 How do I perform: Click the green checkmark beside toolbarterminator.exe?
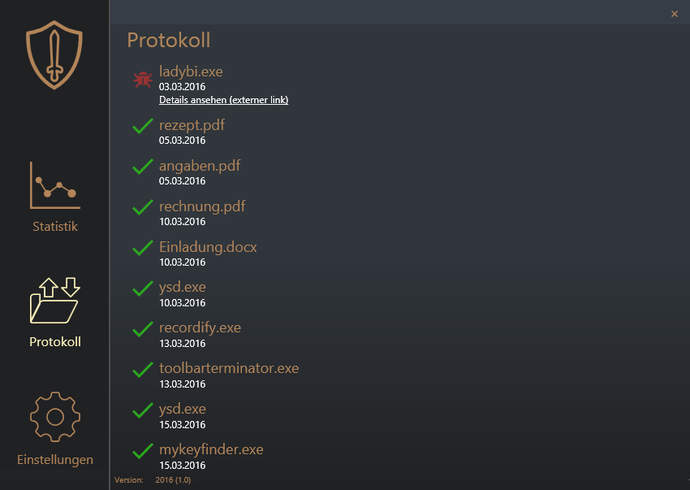(x=142, y=370)
